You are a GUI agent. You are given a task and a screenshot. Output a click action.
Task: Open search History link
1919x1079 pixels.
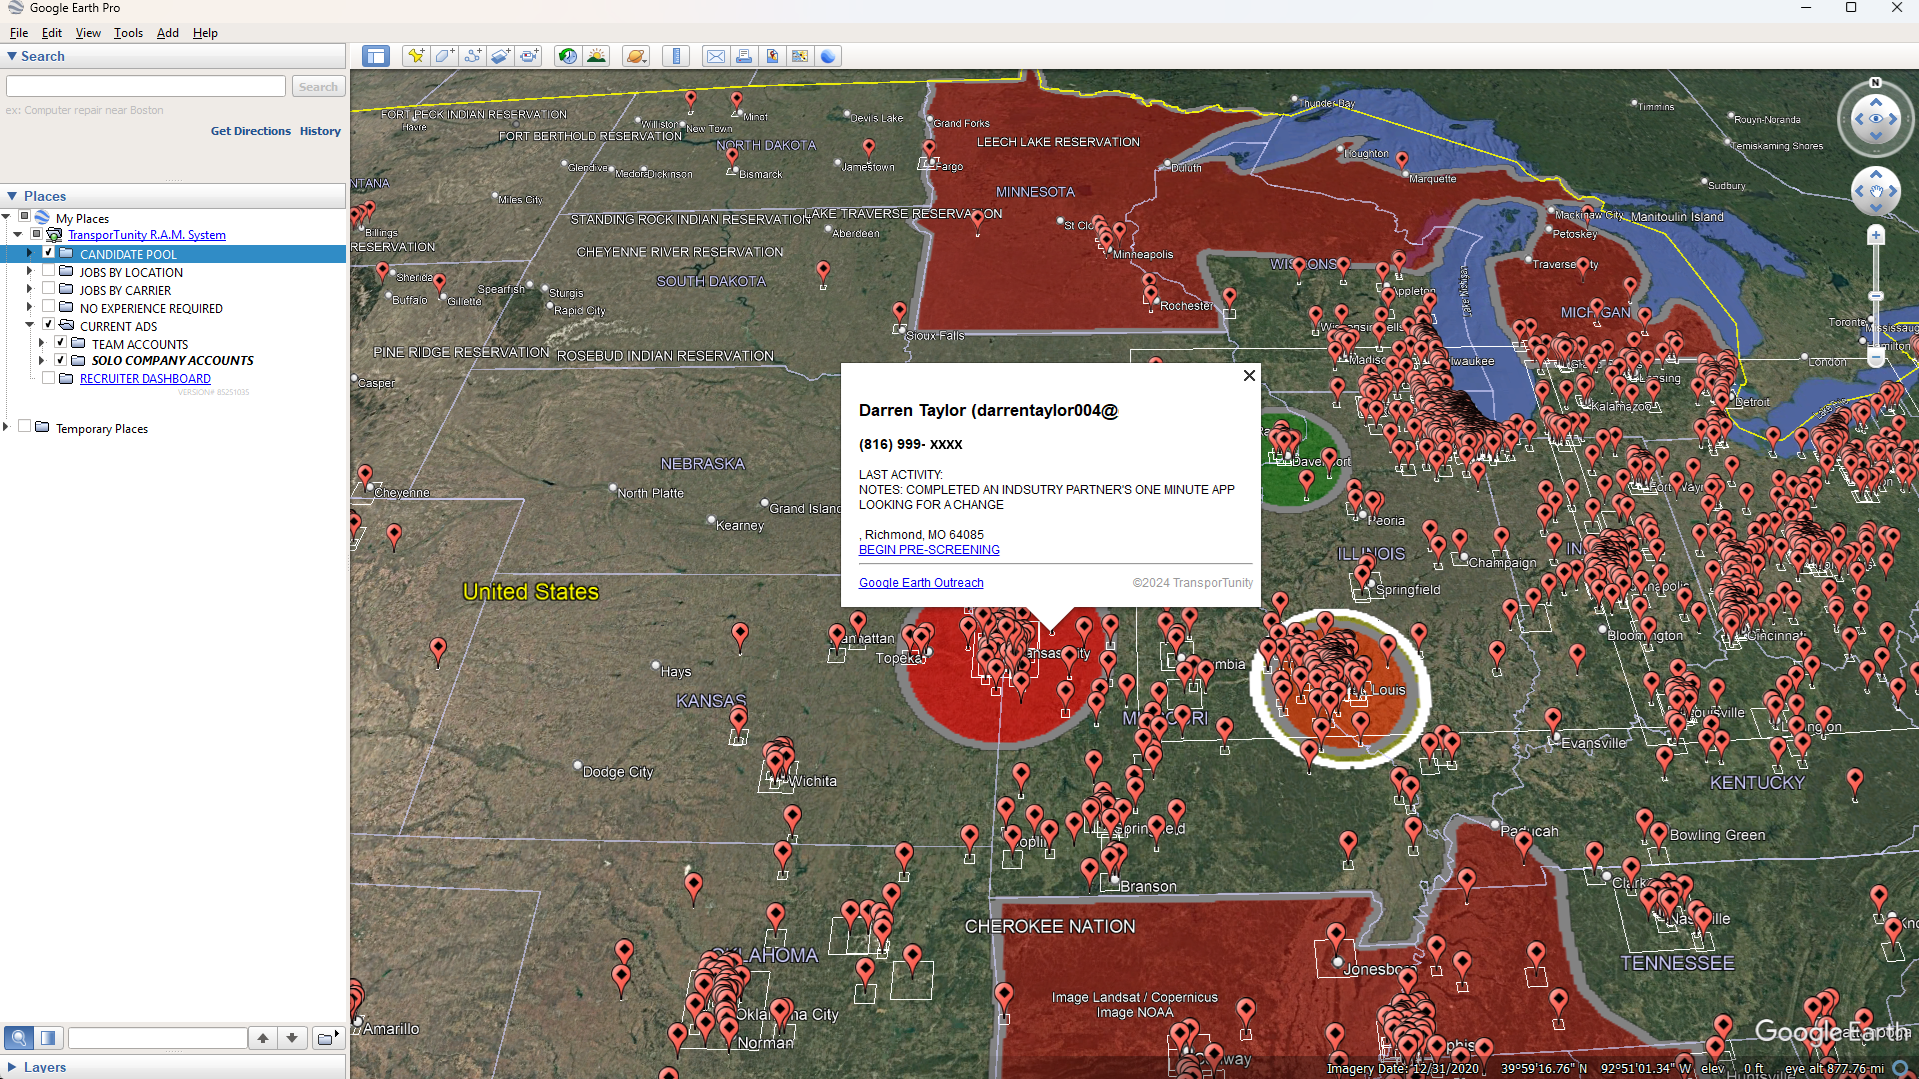320,131
